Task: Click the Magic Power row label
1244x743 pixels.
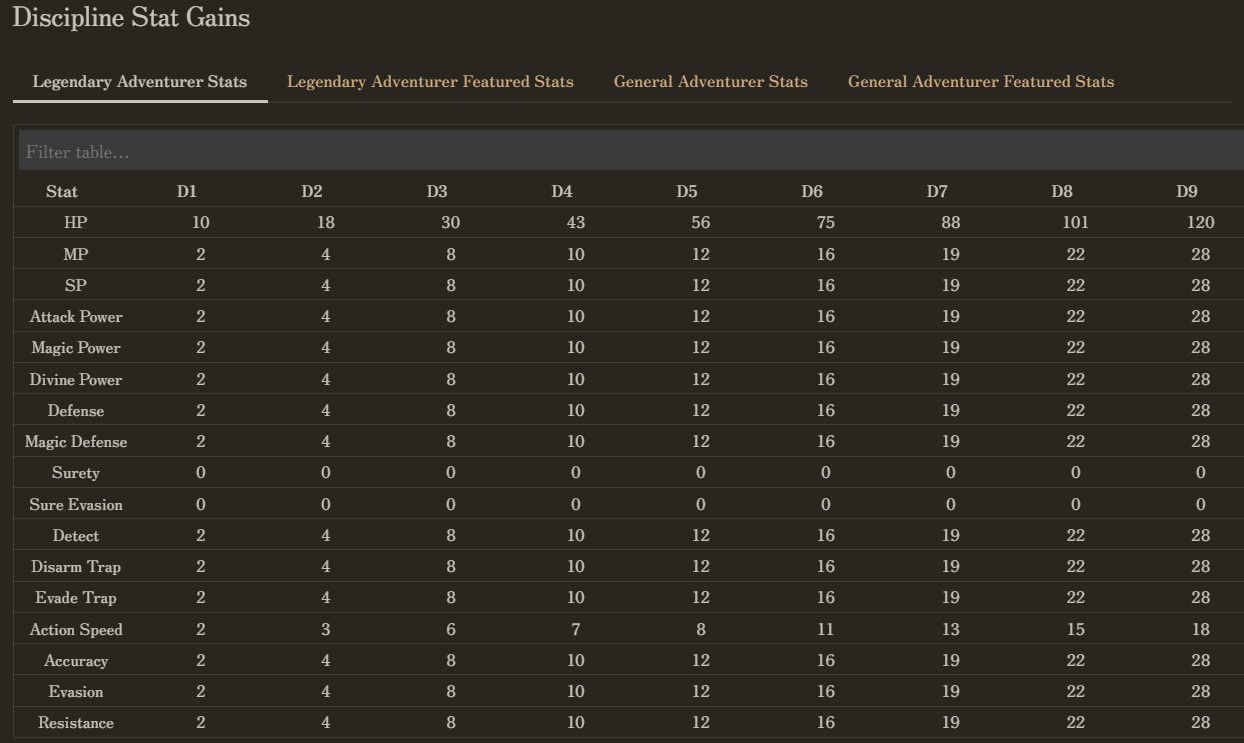Action: pyautogui.click(x=76, y=348)
